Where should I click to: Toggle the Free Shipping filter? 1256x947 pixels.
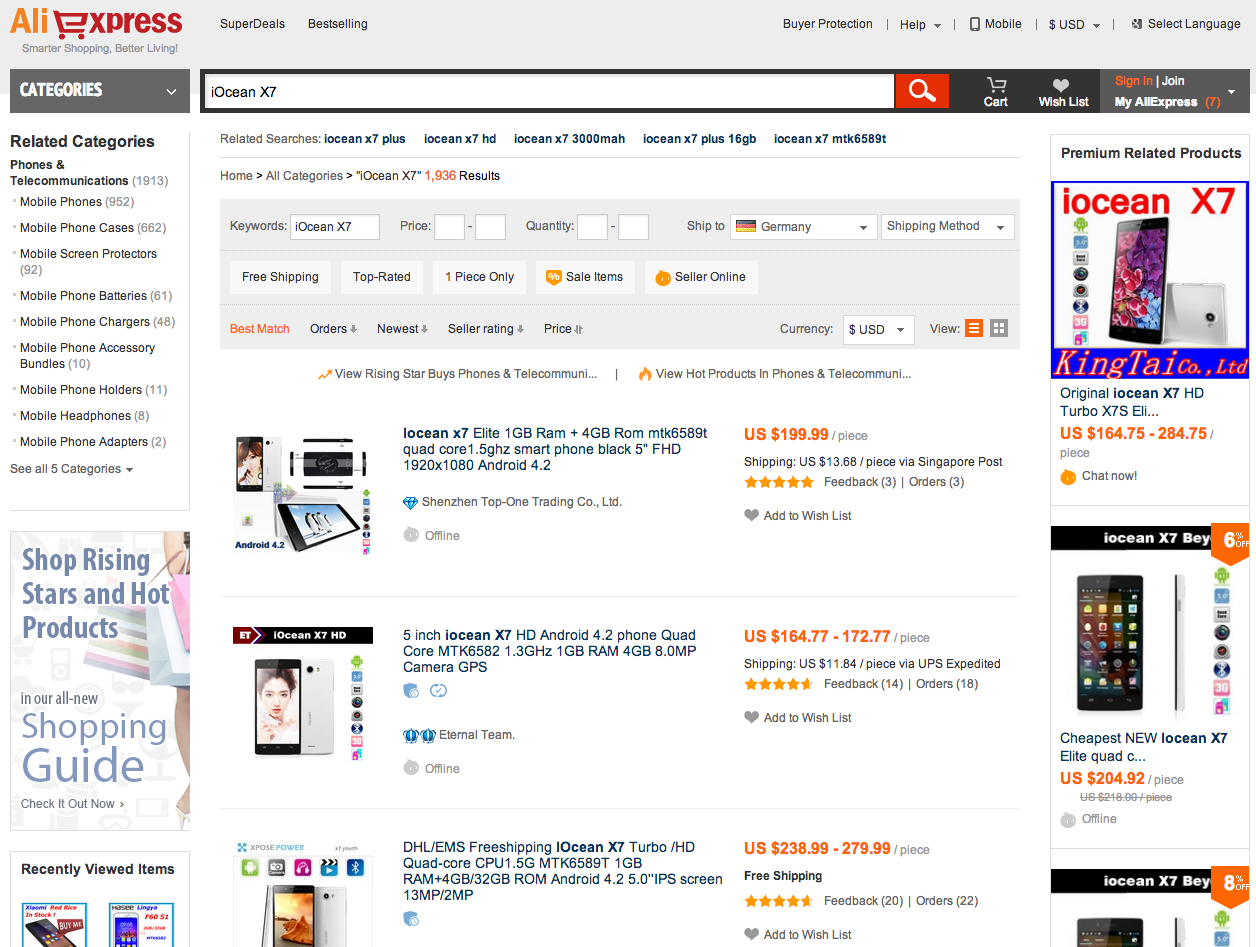point(280,277)
